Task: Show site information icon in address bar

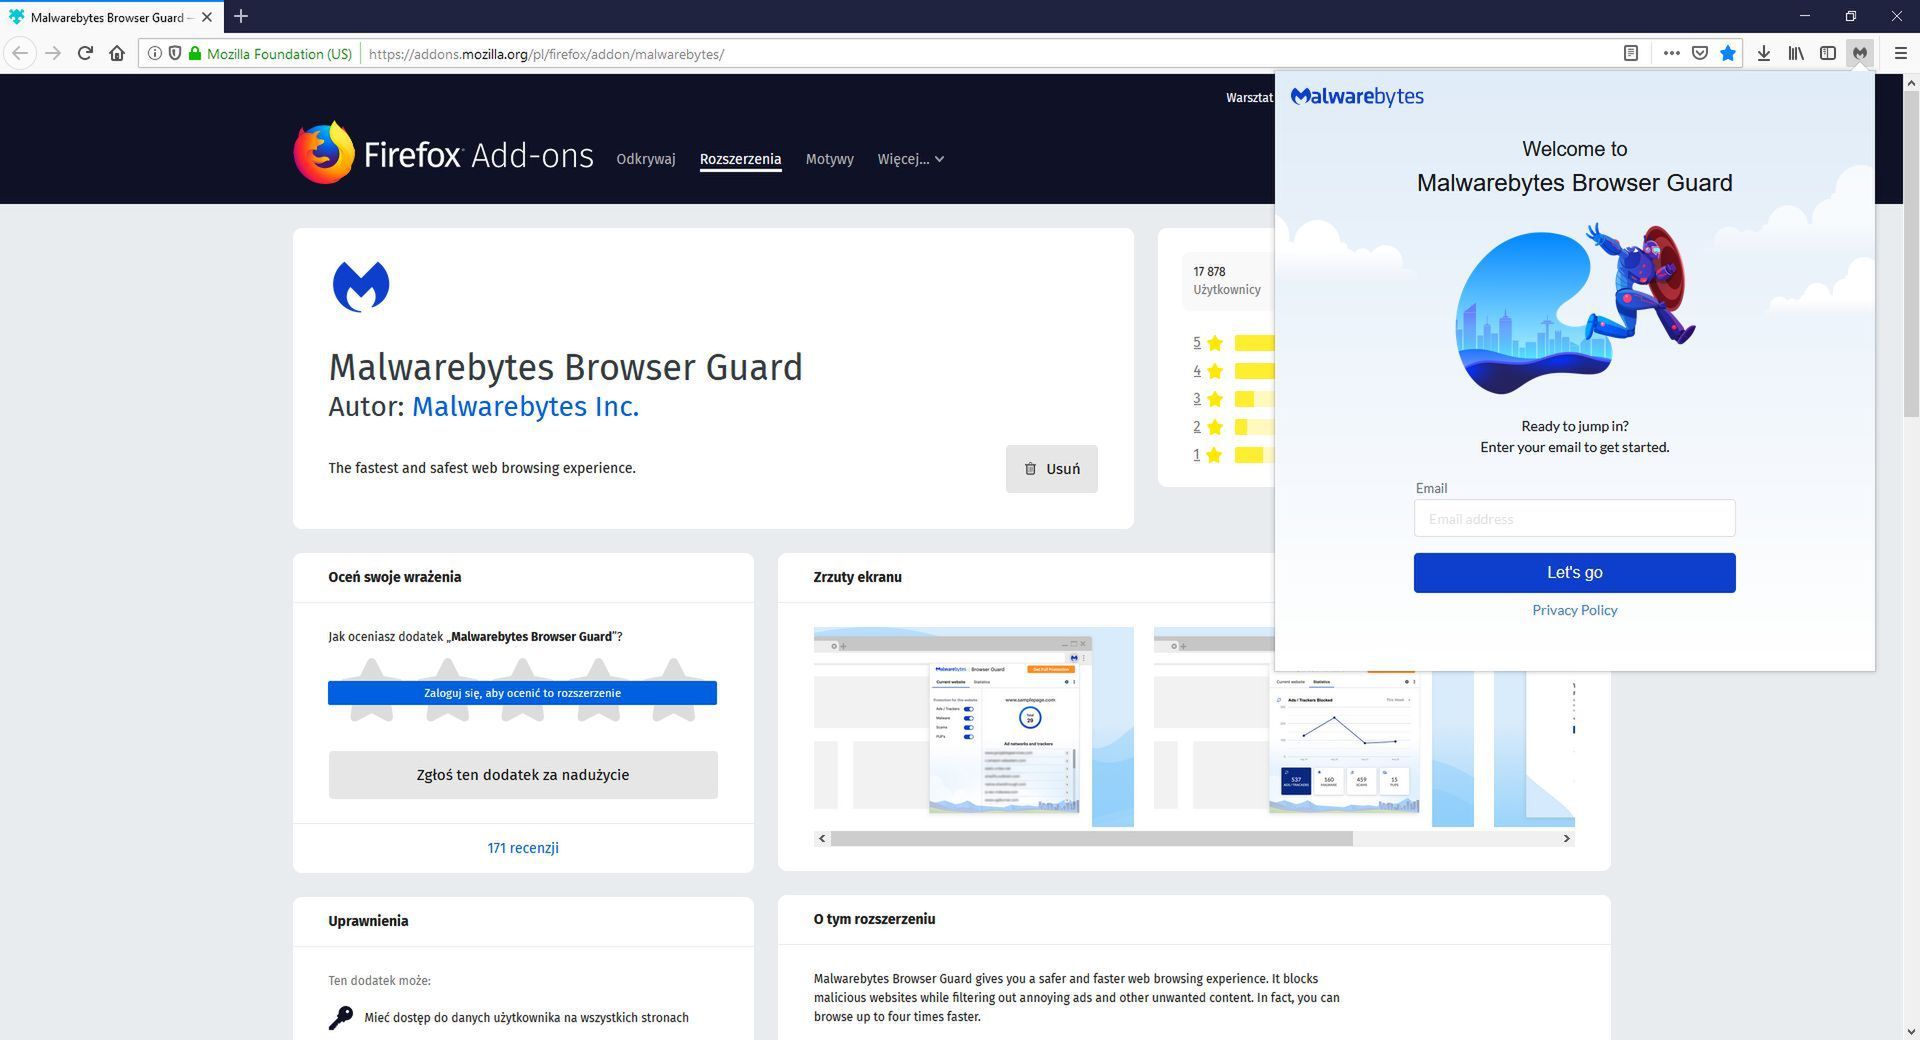Action: coord(154,54)
